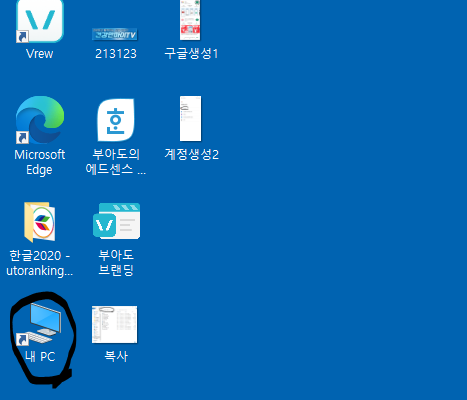Screen dimensions: 467x400
Task: Select the Microsoft Edge shortcut icon
Action: coord(40,120)
